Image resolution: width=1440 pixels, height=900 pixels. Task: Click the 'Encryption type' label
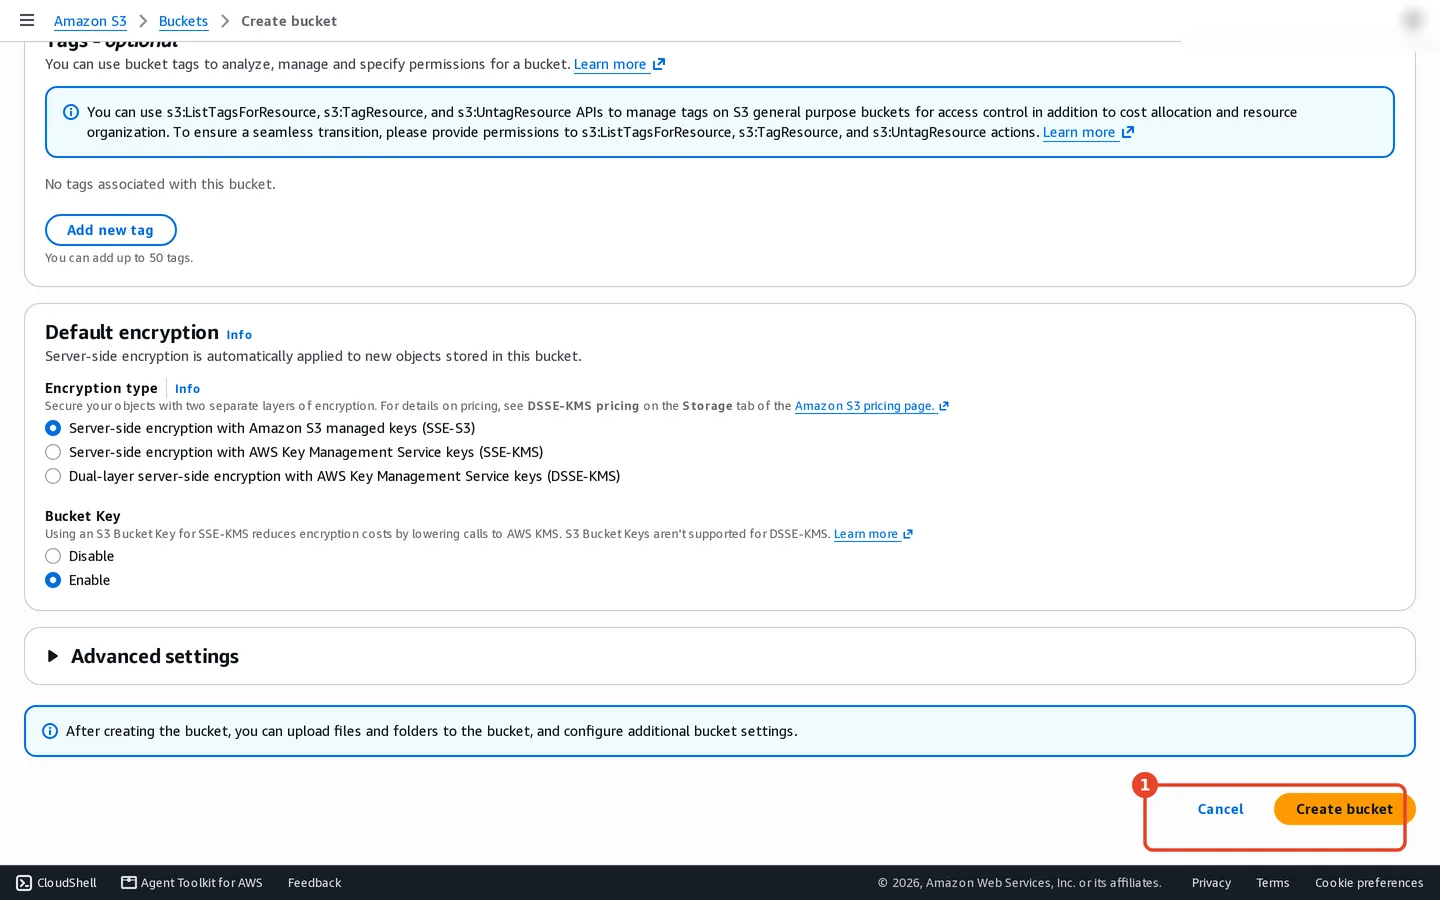[x=101, y=388]
